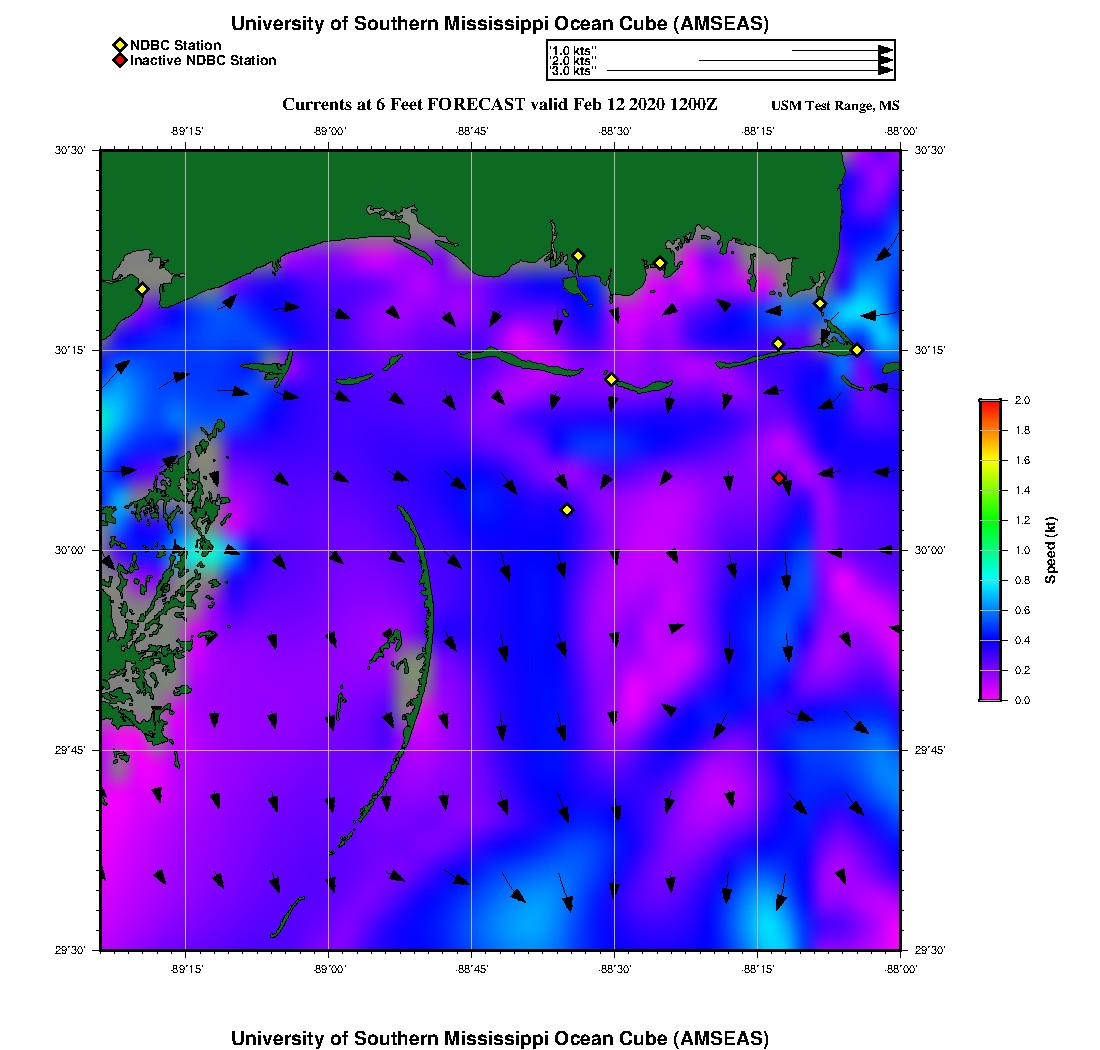Viewport: 1100px width, 1050px height.
Task: Click the 'NDBC Station' legend label
Action: click(176, 45)
